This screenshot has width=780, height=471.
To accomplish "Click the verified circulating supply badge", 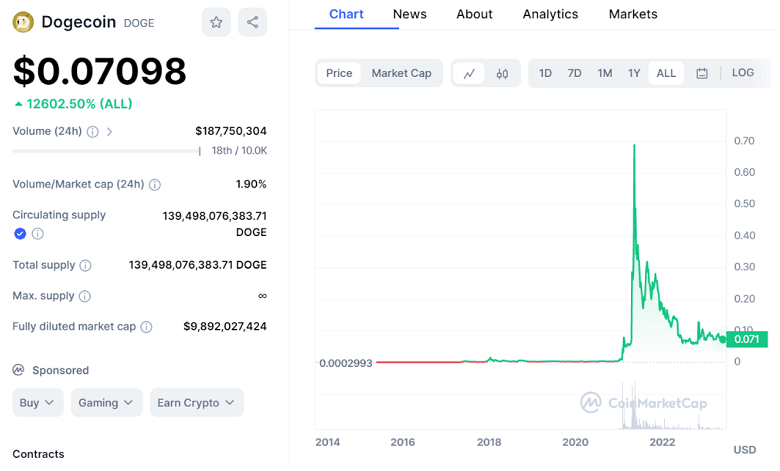I will [x=20, y=234].
